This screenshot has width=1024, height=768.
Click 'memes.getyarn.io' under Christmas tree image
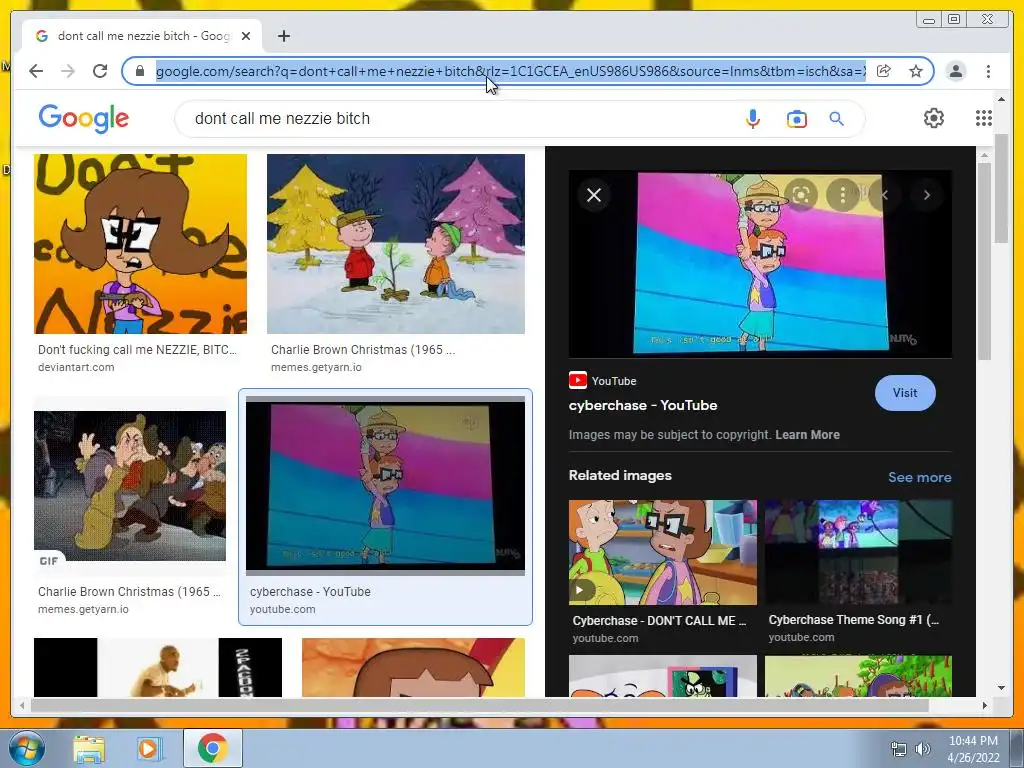(x=316, y=367)
